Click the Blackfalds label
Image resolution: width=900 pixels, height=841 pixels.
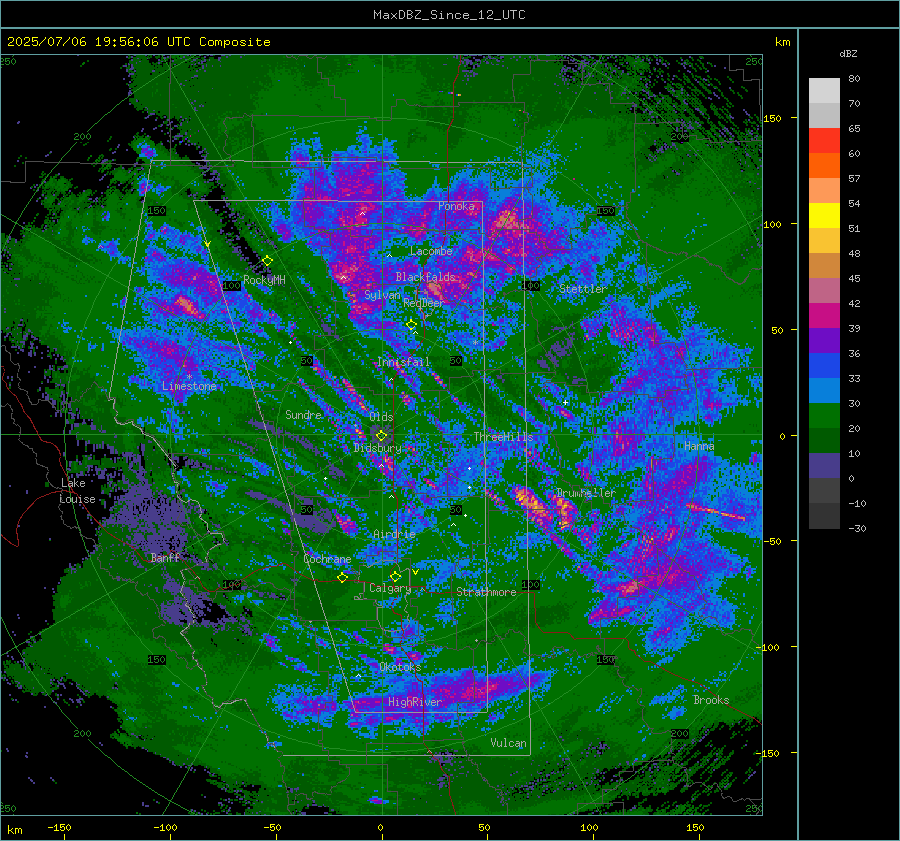[x=425, y=277]
